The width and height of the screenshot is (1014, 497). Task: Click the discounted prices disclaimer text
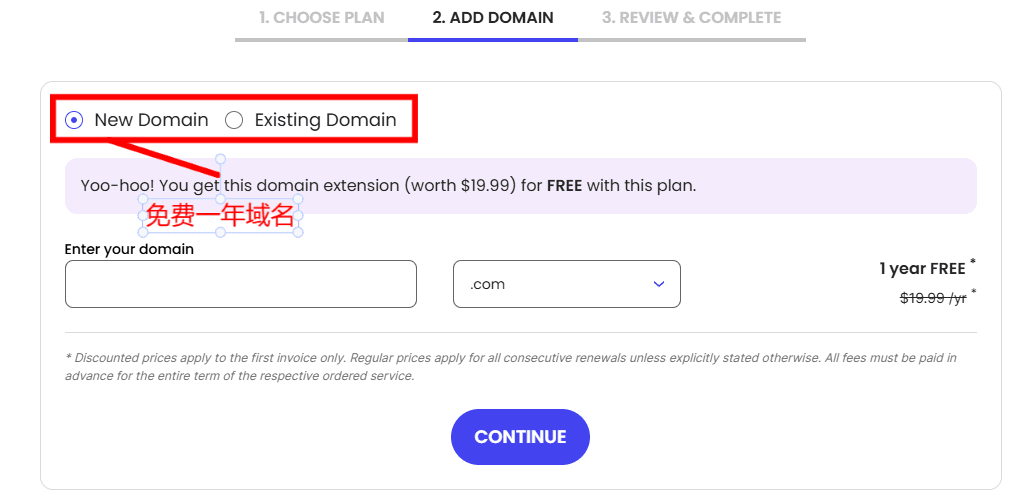point(510,366)
